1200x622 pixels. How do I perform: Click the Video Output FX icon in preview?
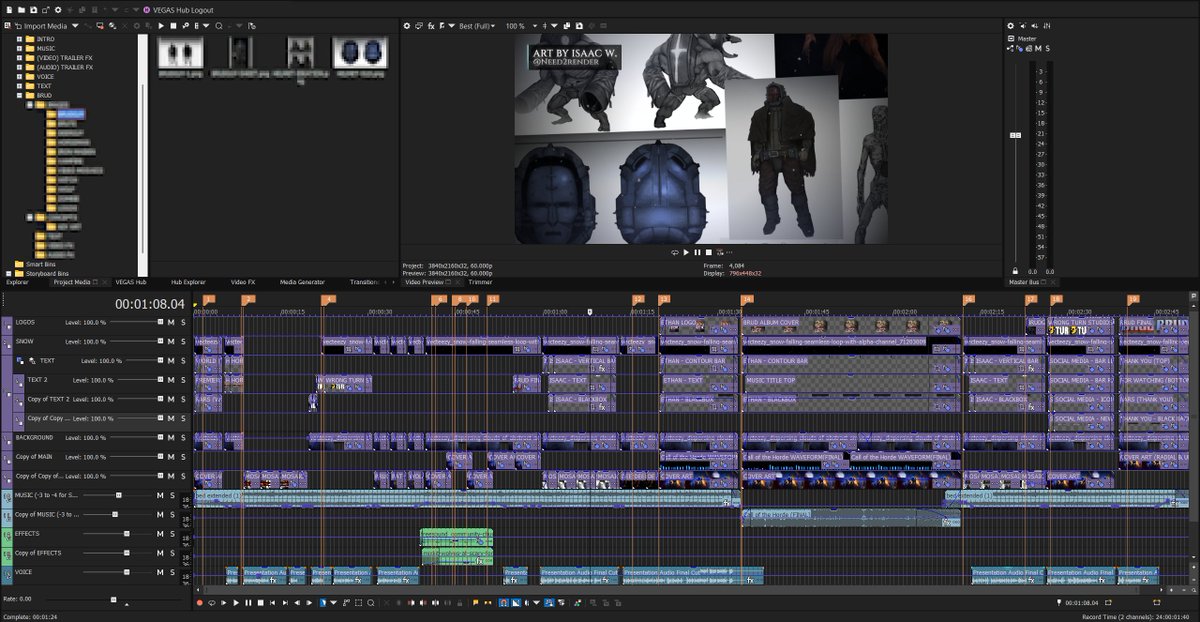point(431,26)
